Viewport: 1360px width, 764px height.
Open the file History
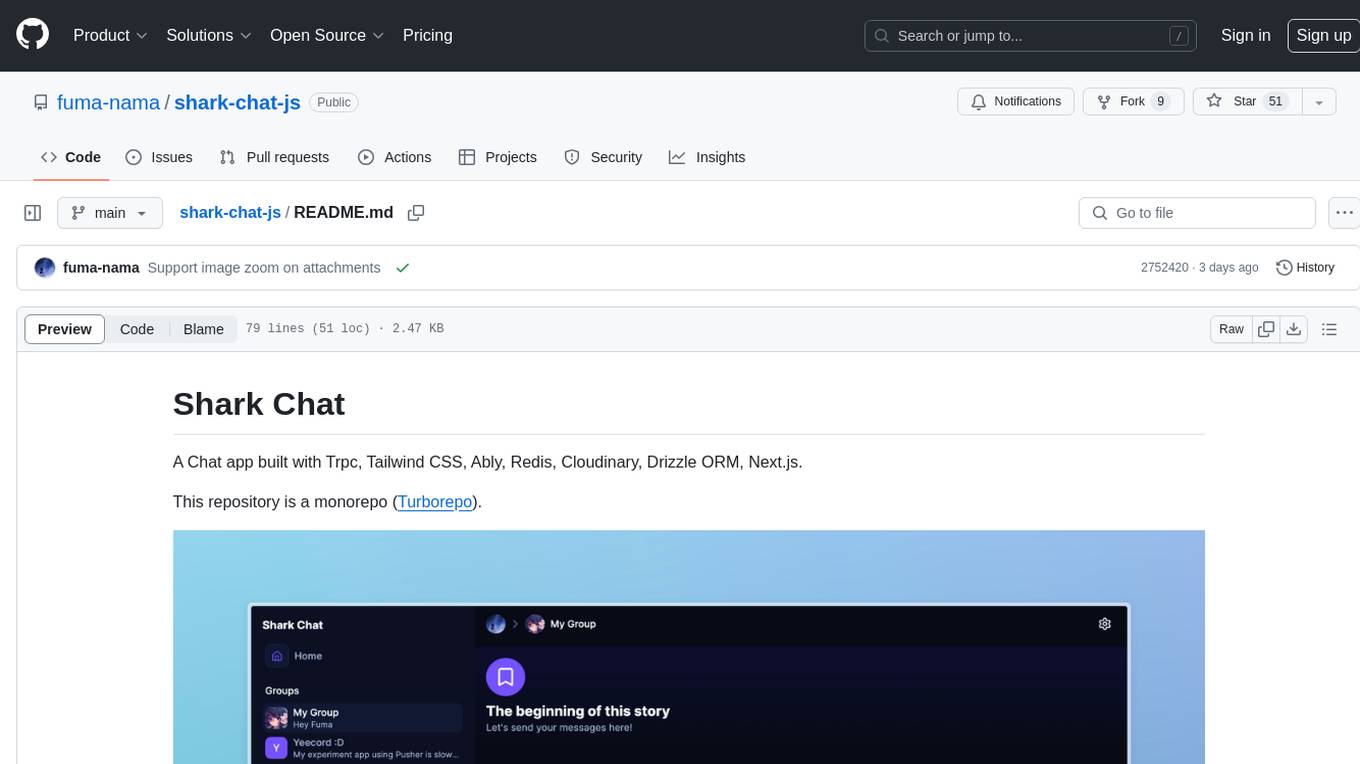1305,268
